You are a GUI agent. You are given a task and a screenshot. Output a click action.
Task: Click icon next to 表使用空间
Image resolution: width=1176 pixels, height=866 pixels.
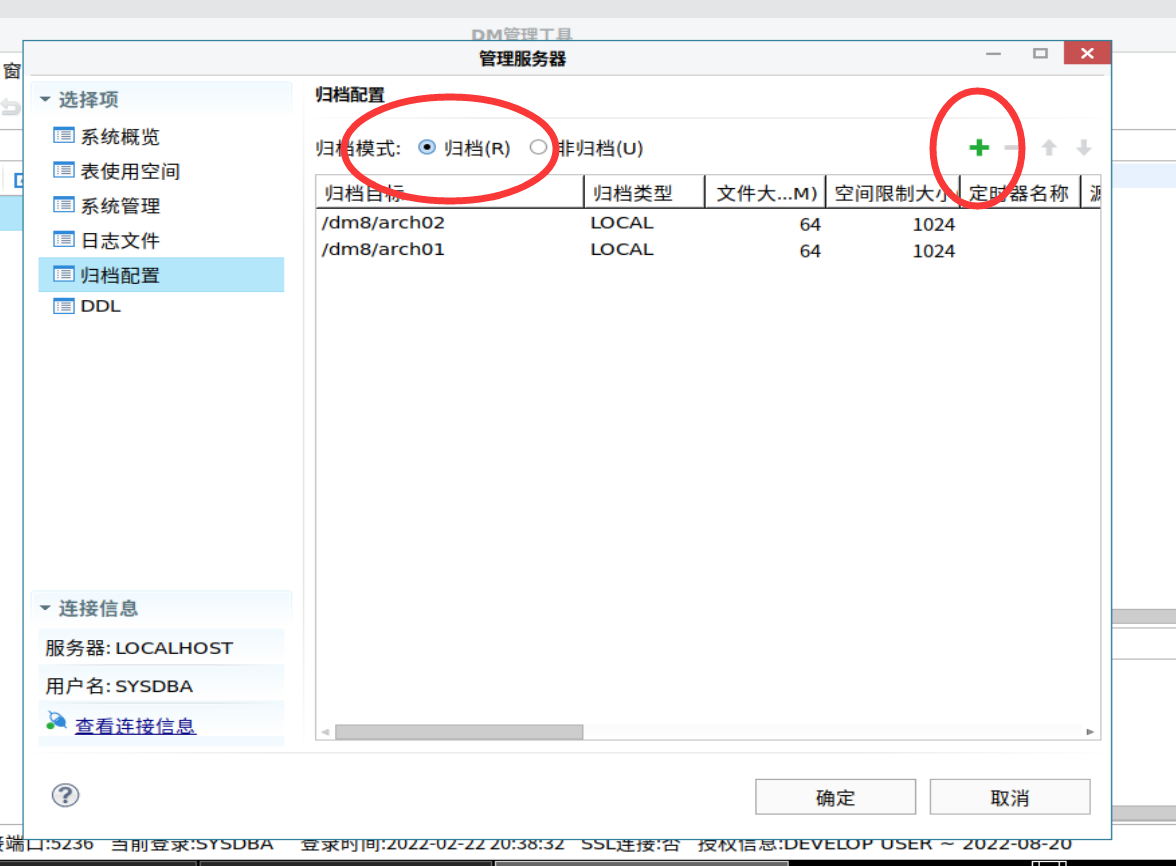click(64, 170)
